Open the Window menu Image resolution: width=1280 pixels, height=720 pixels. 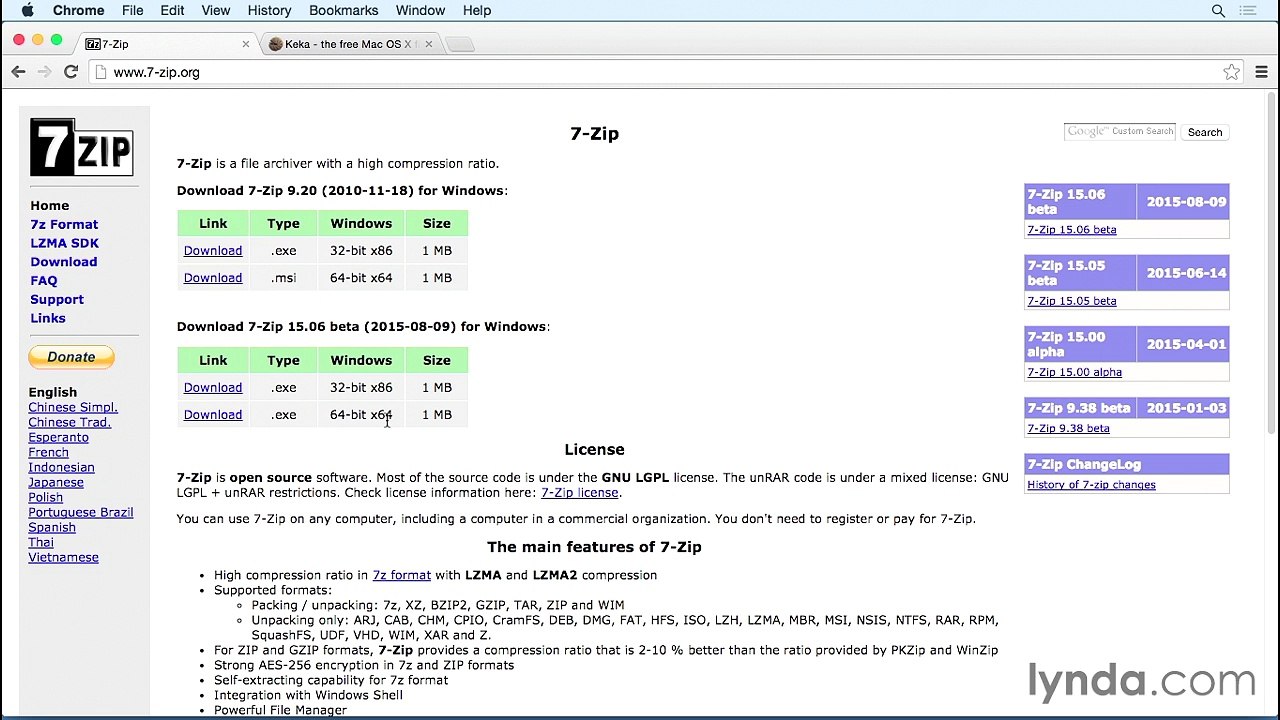tap(420, 10)
